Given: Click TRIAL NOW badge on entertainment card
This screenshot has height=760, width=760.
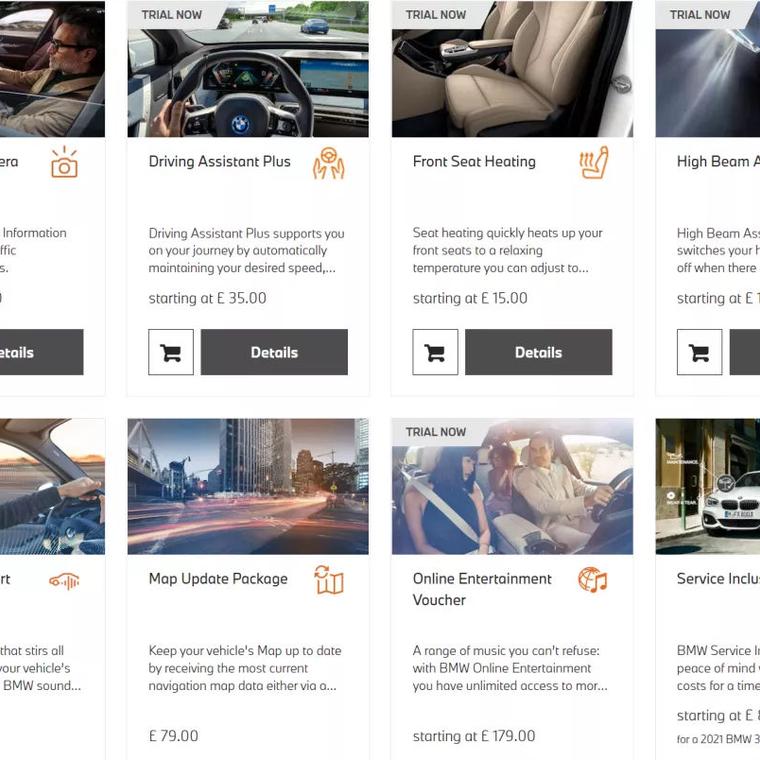Looking at the screenshot, I should 436,432.
